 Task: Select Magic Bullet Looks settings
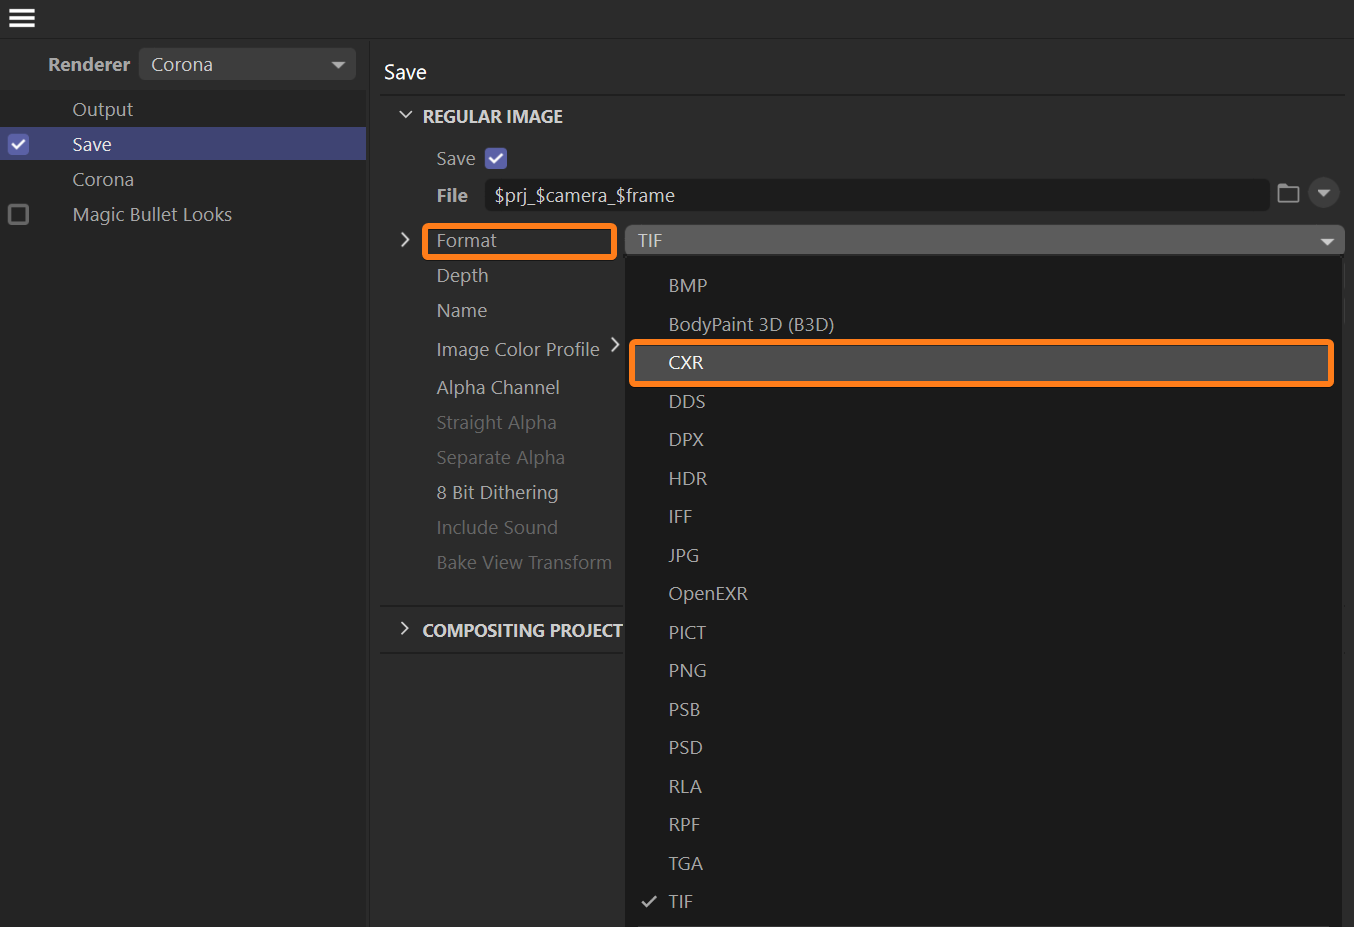coord(152,214)
